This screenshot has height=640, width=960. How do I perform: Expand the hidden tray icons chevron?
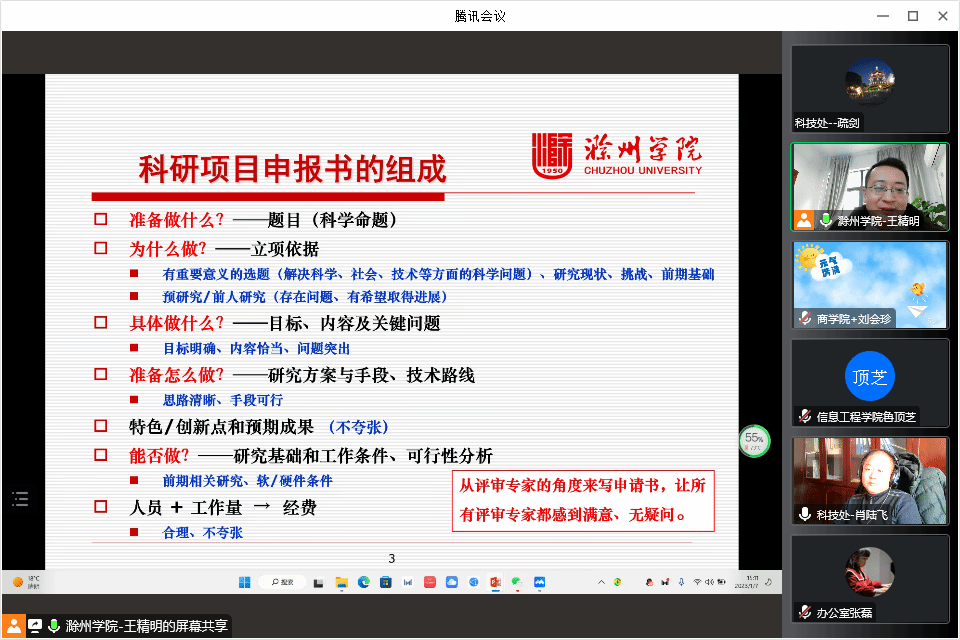[x=600, y=582]
